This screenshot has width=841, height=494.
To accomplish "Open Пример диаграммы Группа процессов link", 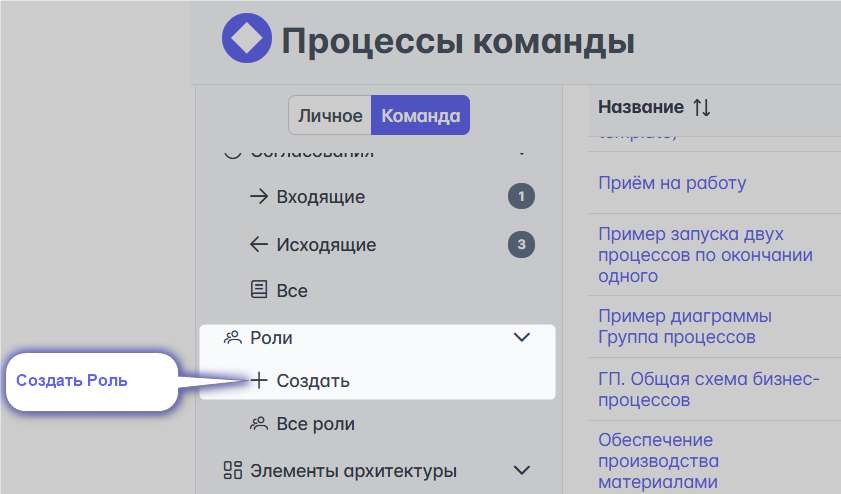I will pos(685,326).
